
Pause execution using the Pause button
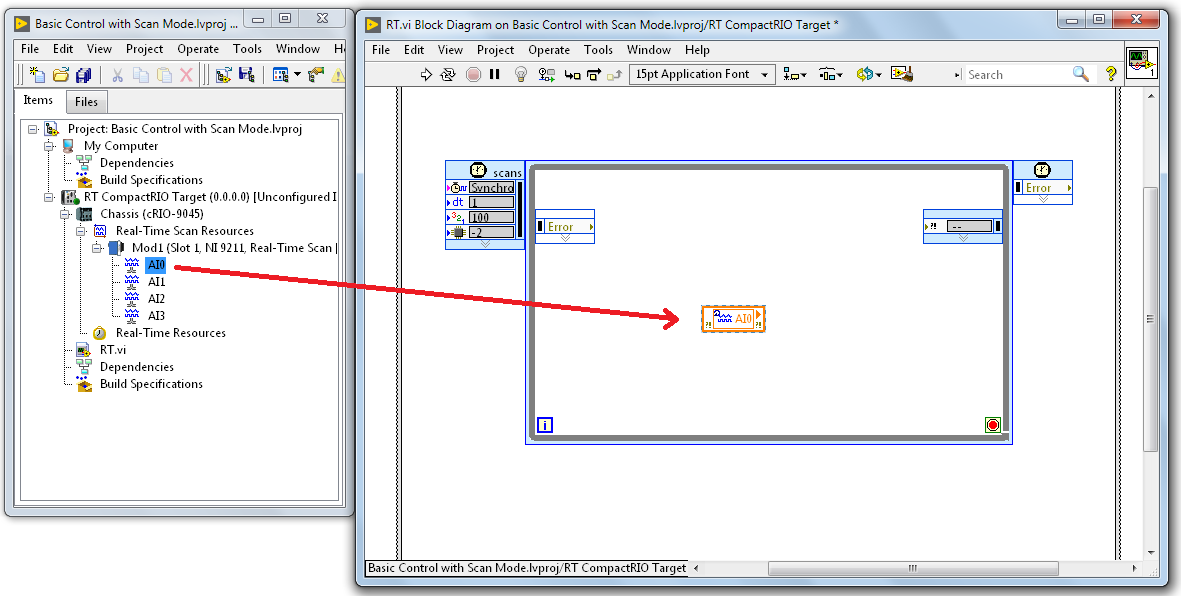[x=495, y=74]
